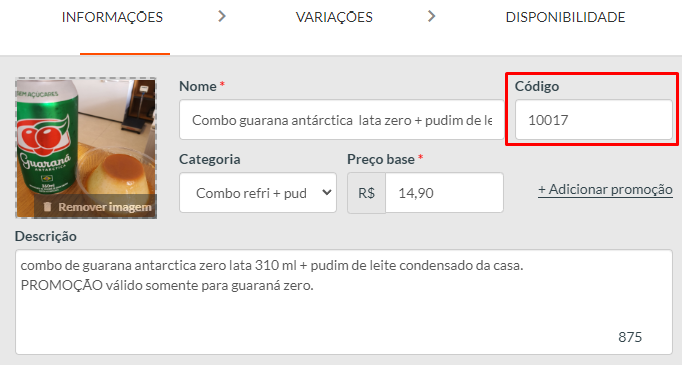Switch to the INFORMAÇÕES tab

coord(112,17)
